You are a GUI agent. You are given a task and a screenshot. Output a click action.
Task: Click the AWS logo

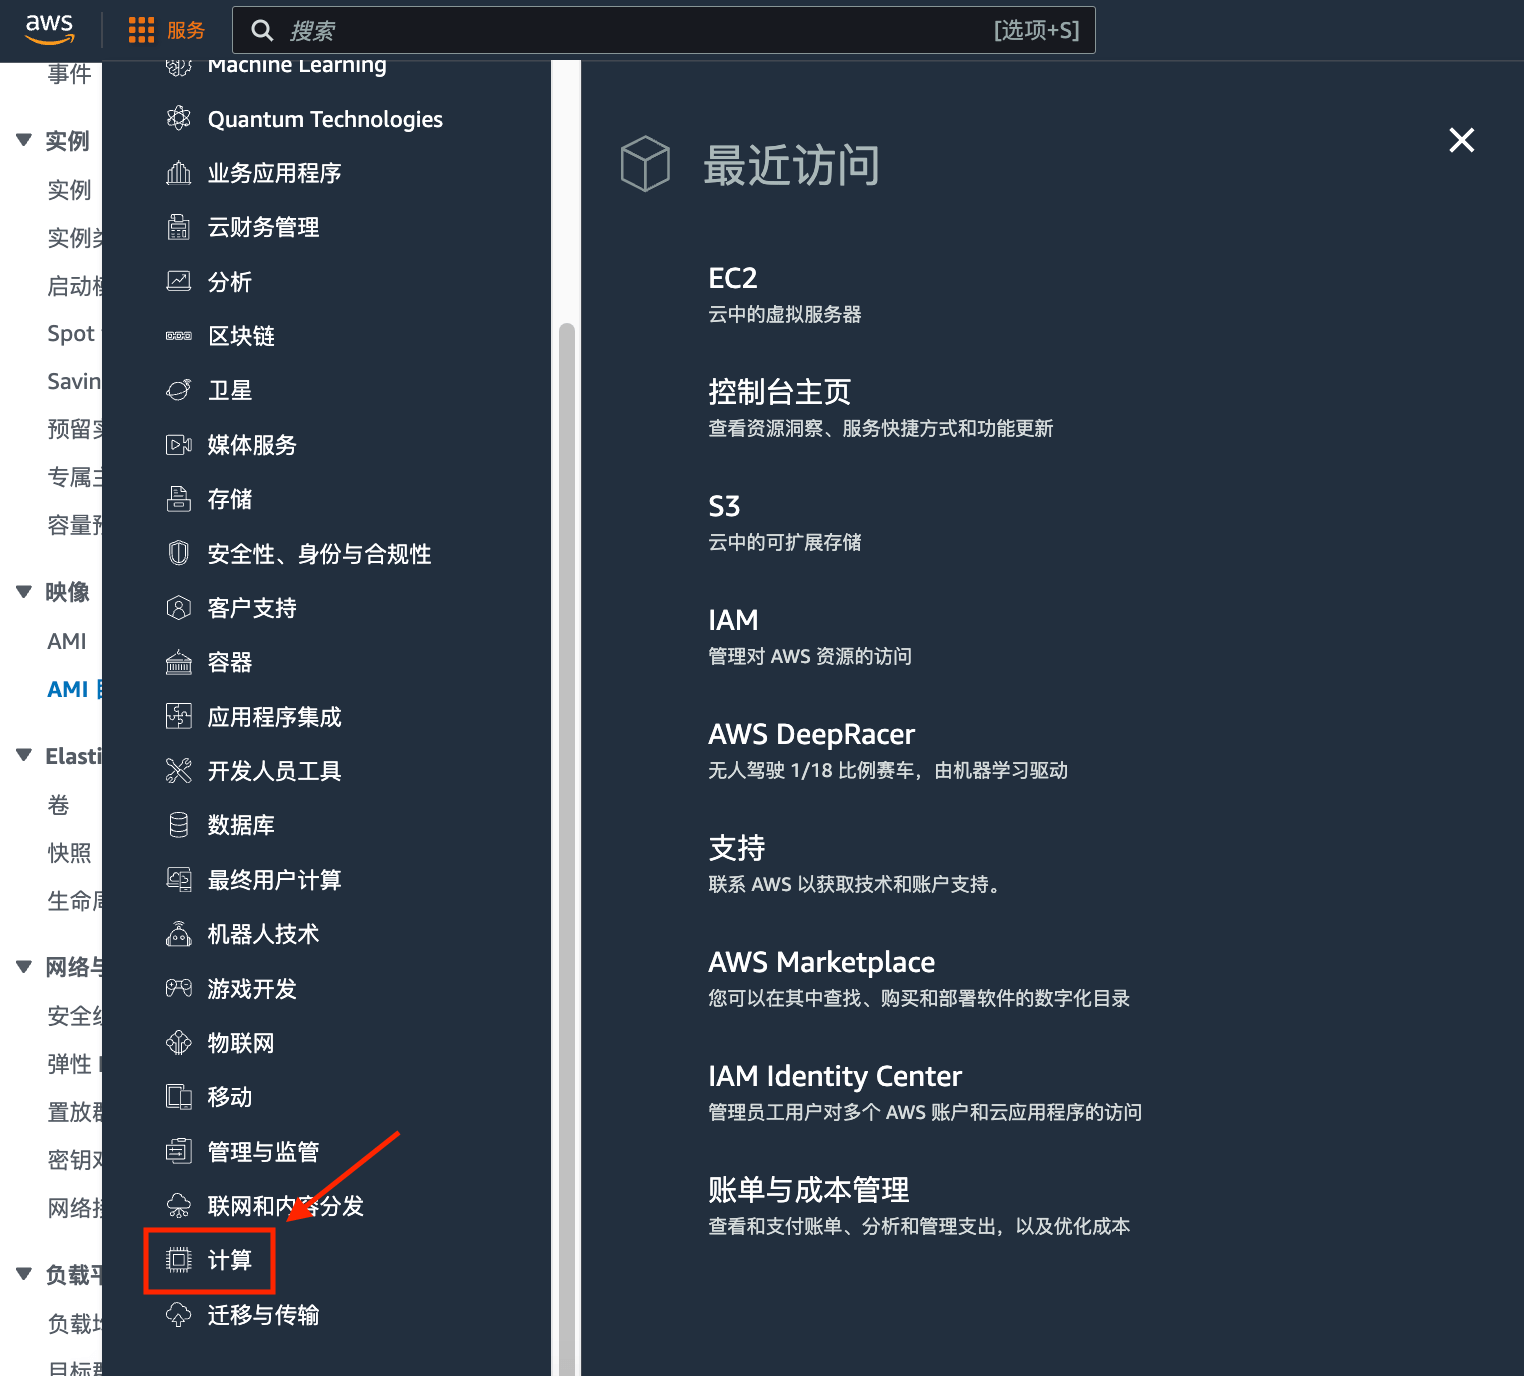click(49, 29)
